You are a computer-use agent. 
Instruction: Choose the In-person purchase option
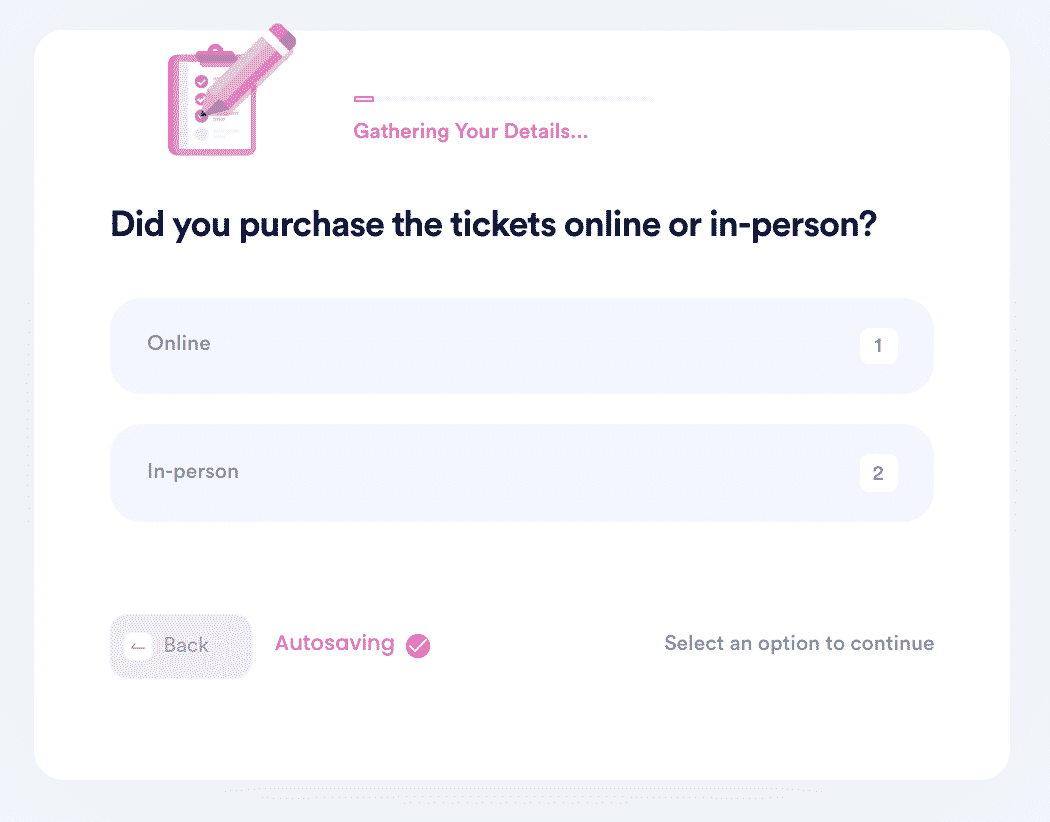click(x=522, y=473)
